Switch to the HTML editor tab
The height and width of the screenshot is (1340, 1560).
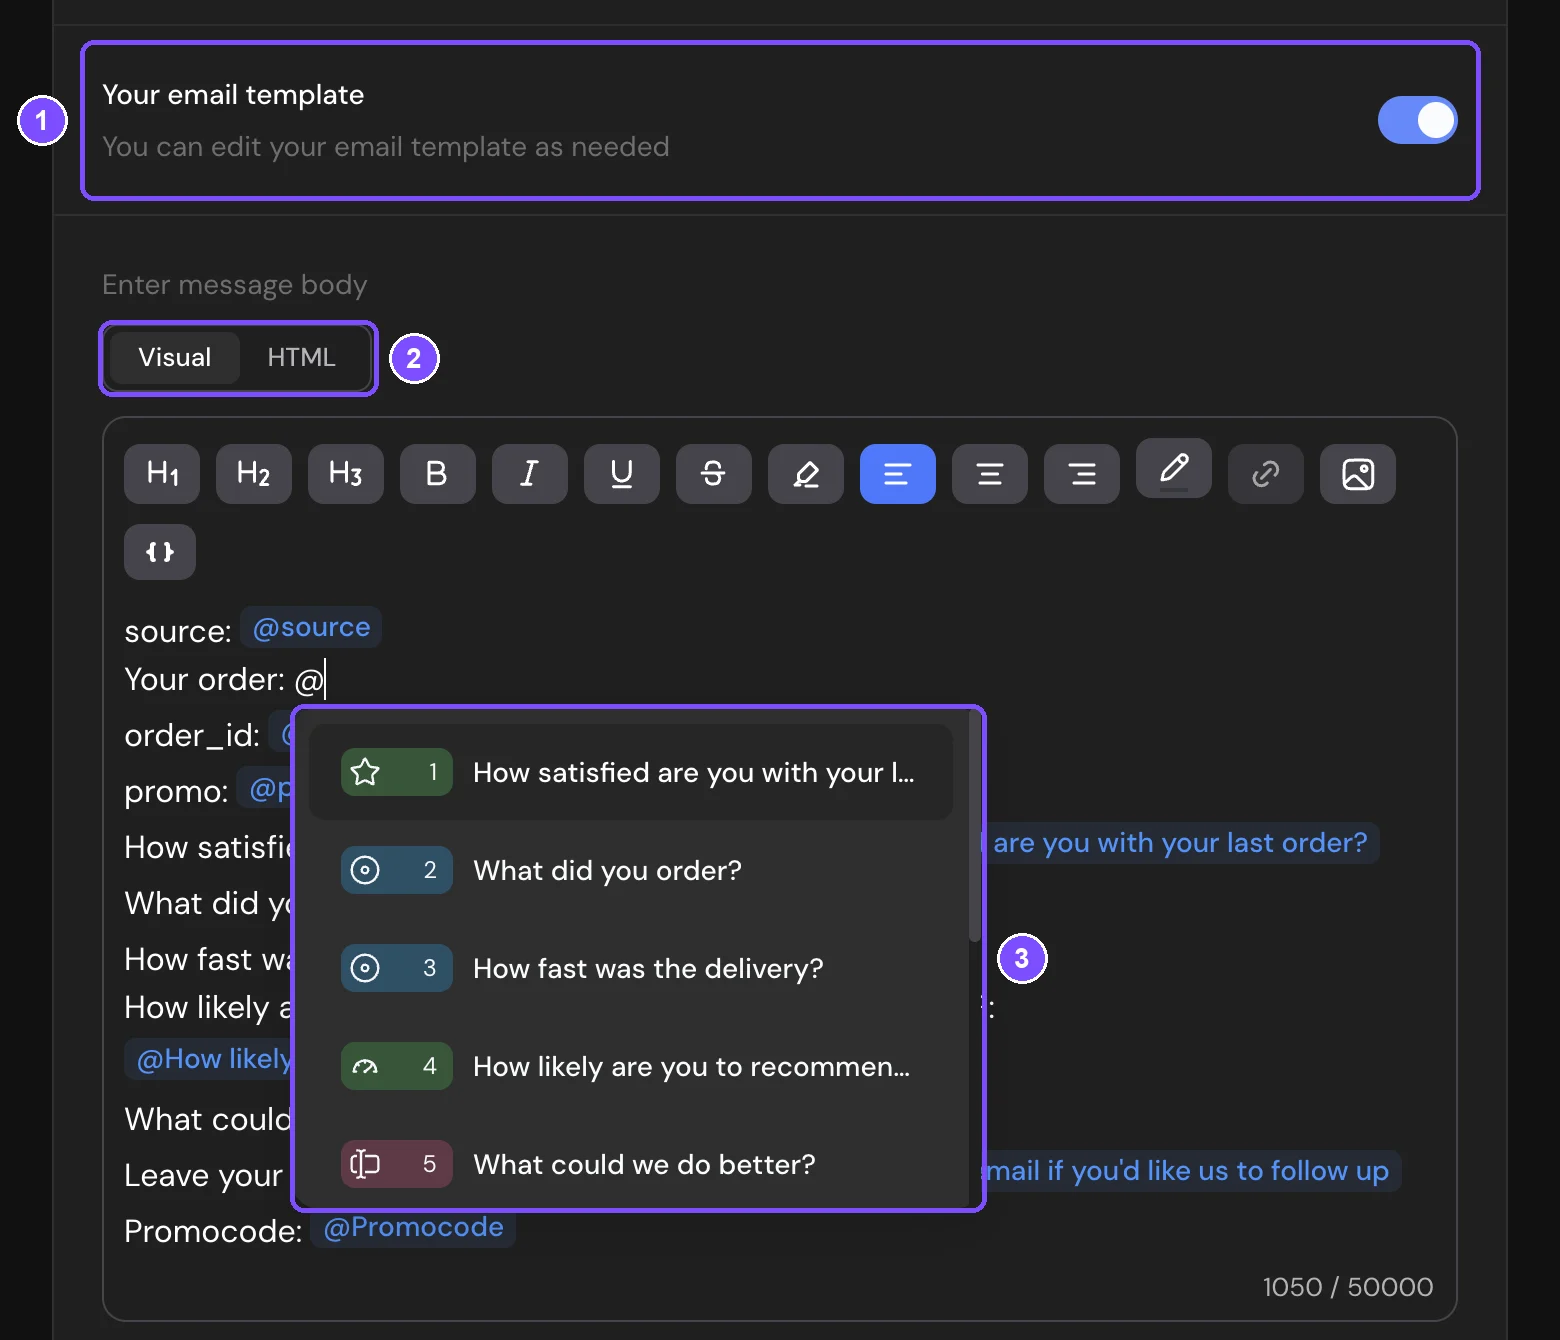(301, 358)
